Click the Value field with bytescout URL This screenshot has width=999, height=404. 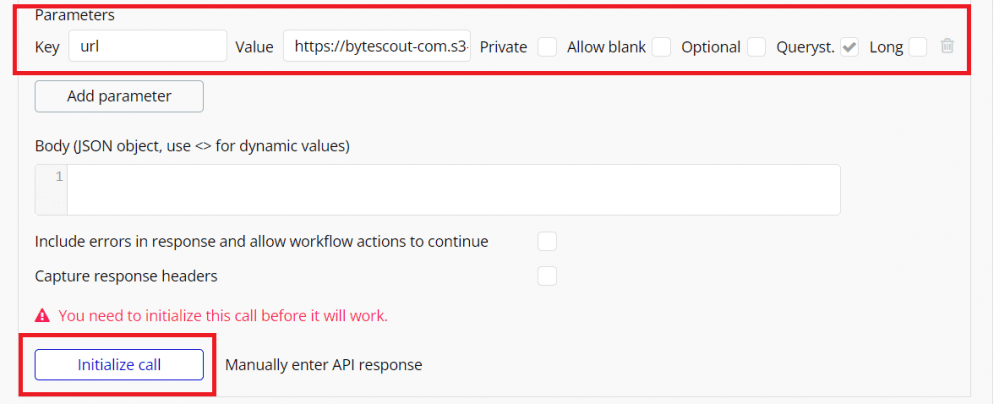[x=376, y=46]
